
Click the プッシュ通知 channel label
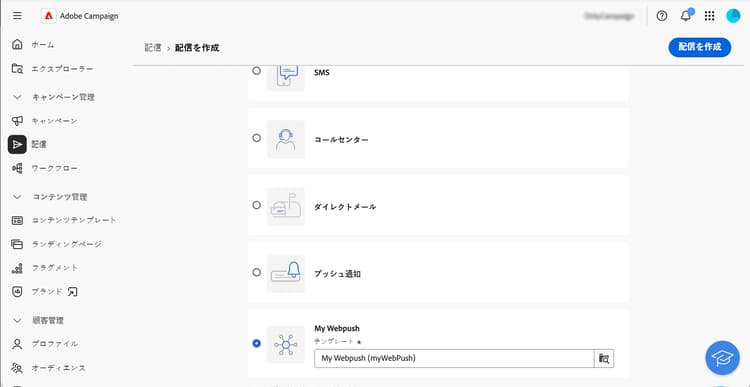[337, 275]
